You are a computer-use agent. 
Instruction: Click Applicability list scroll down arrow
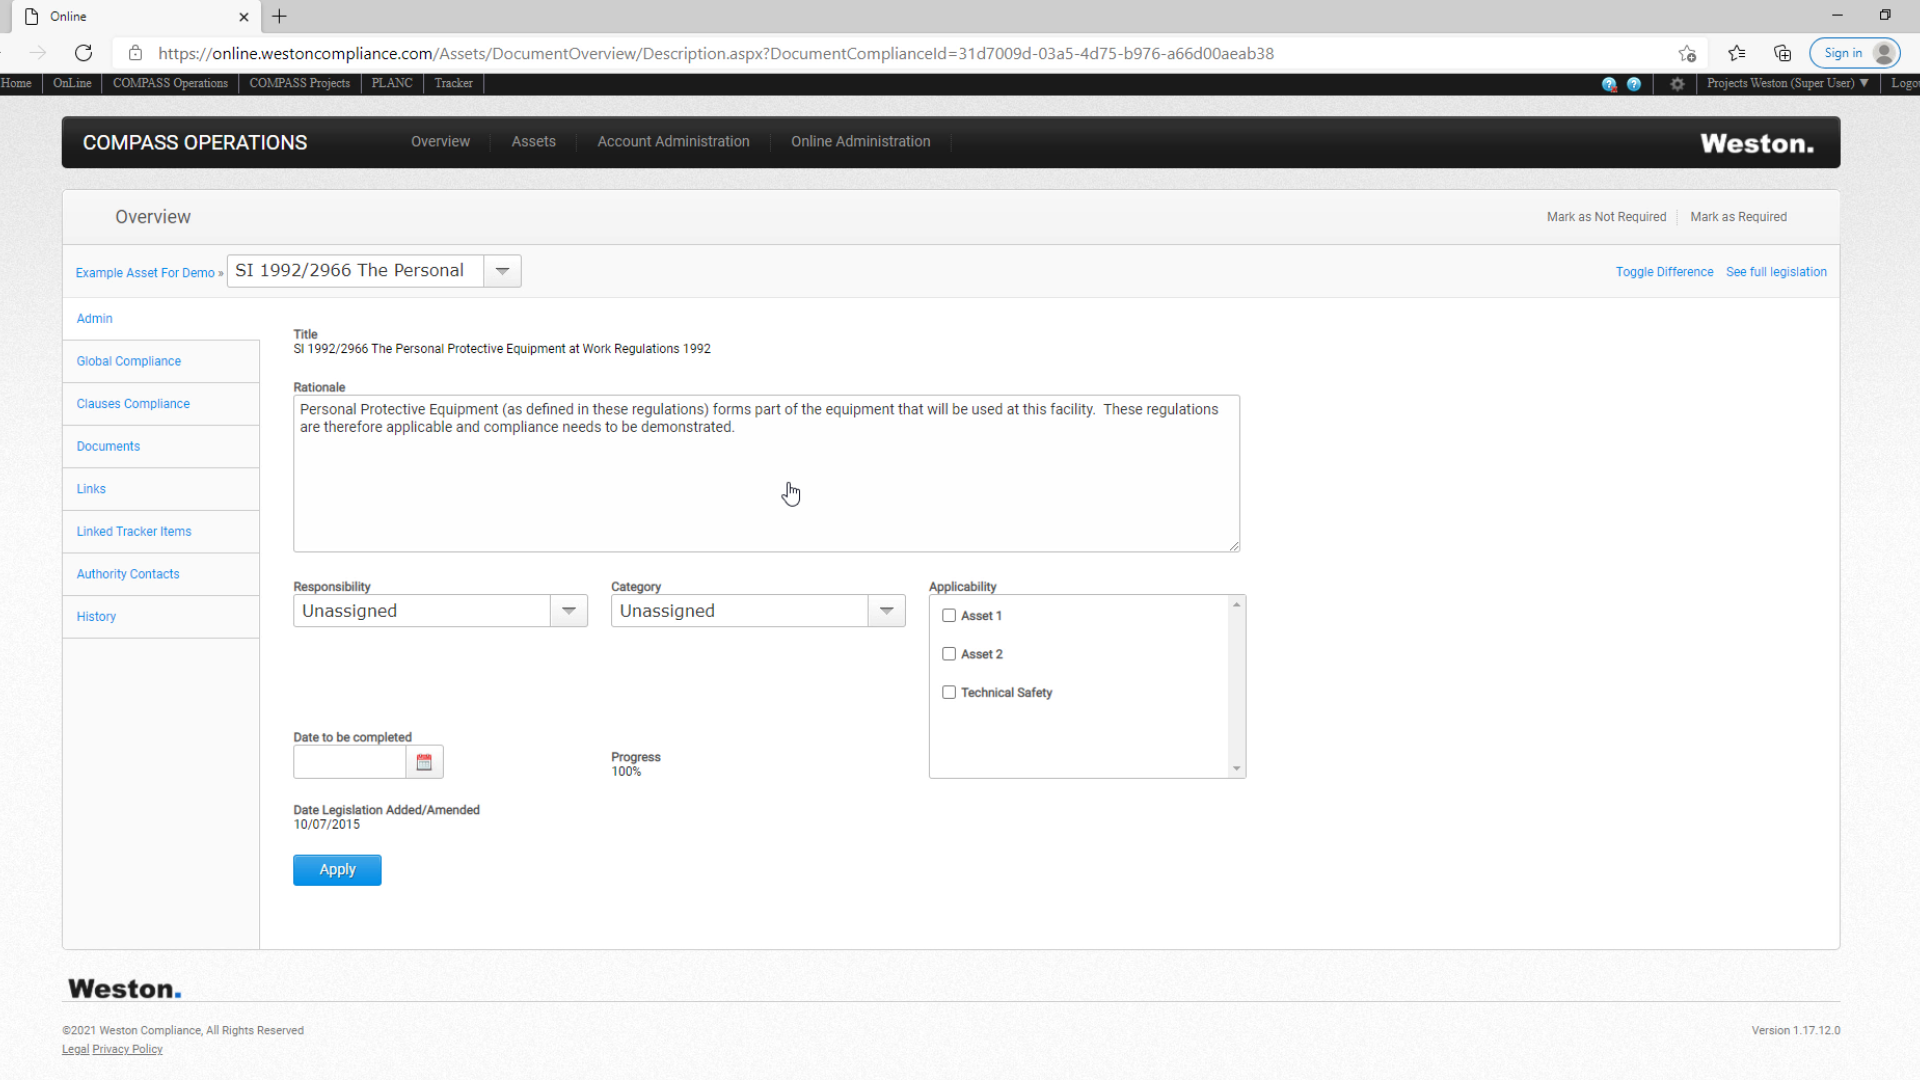(1237, 769)
